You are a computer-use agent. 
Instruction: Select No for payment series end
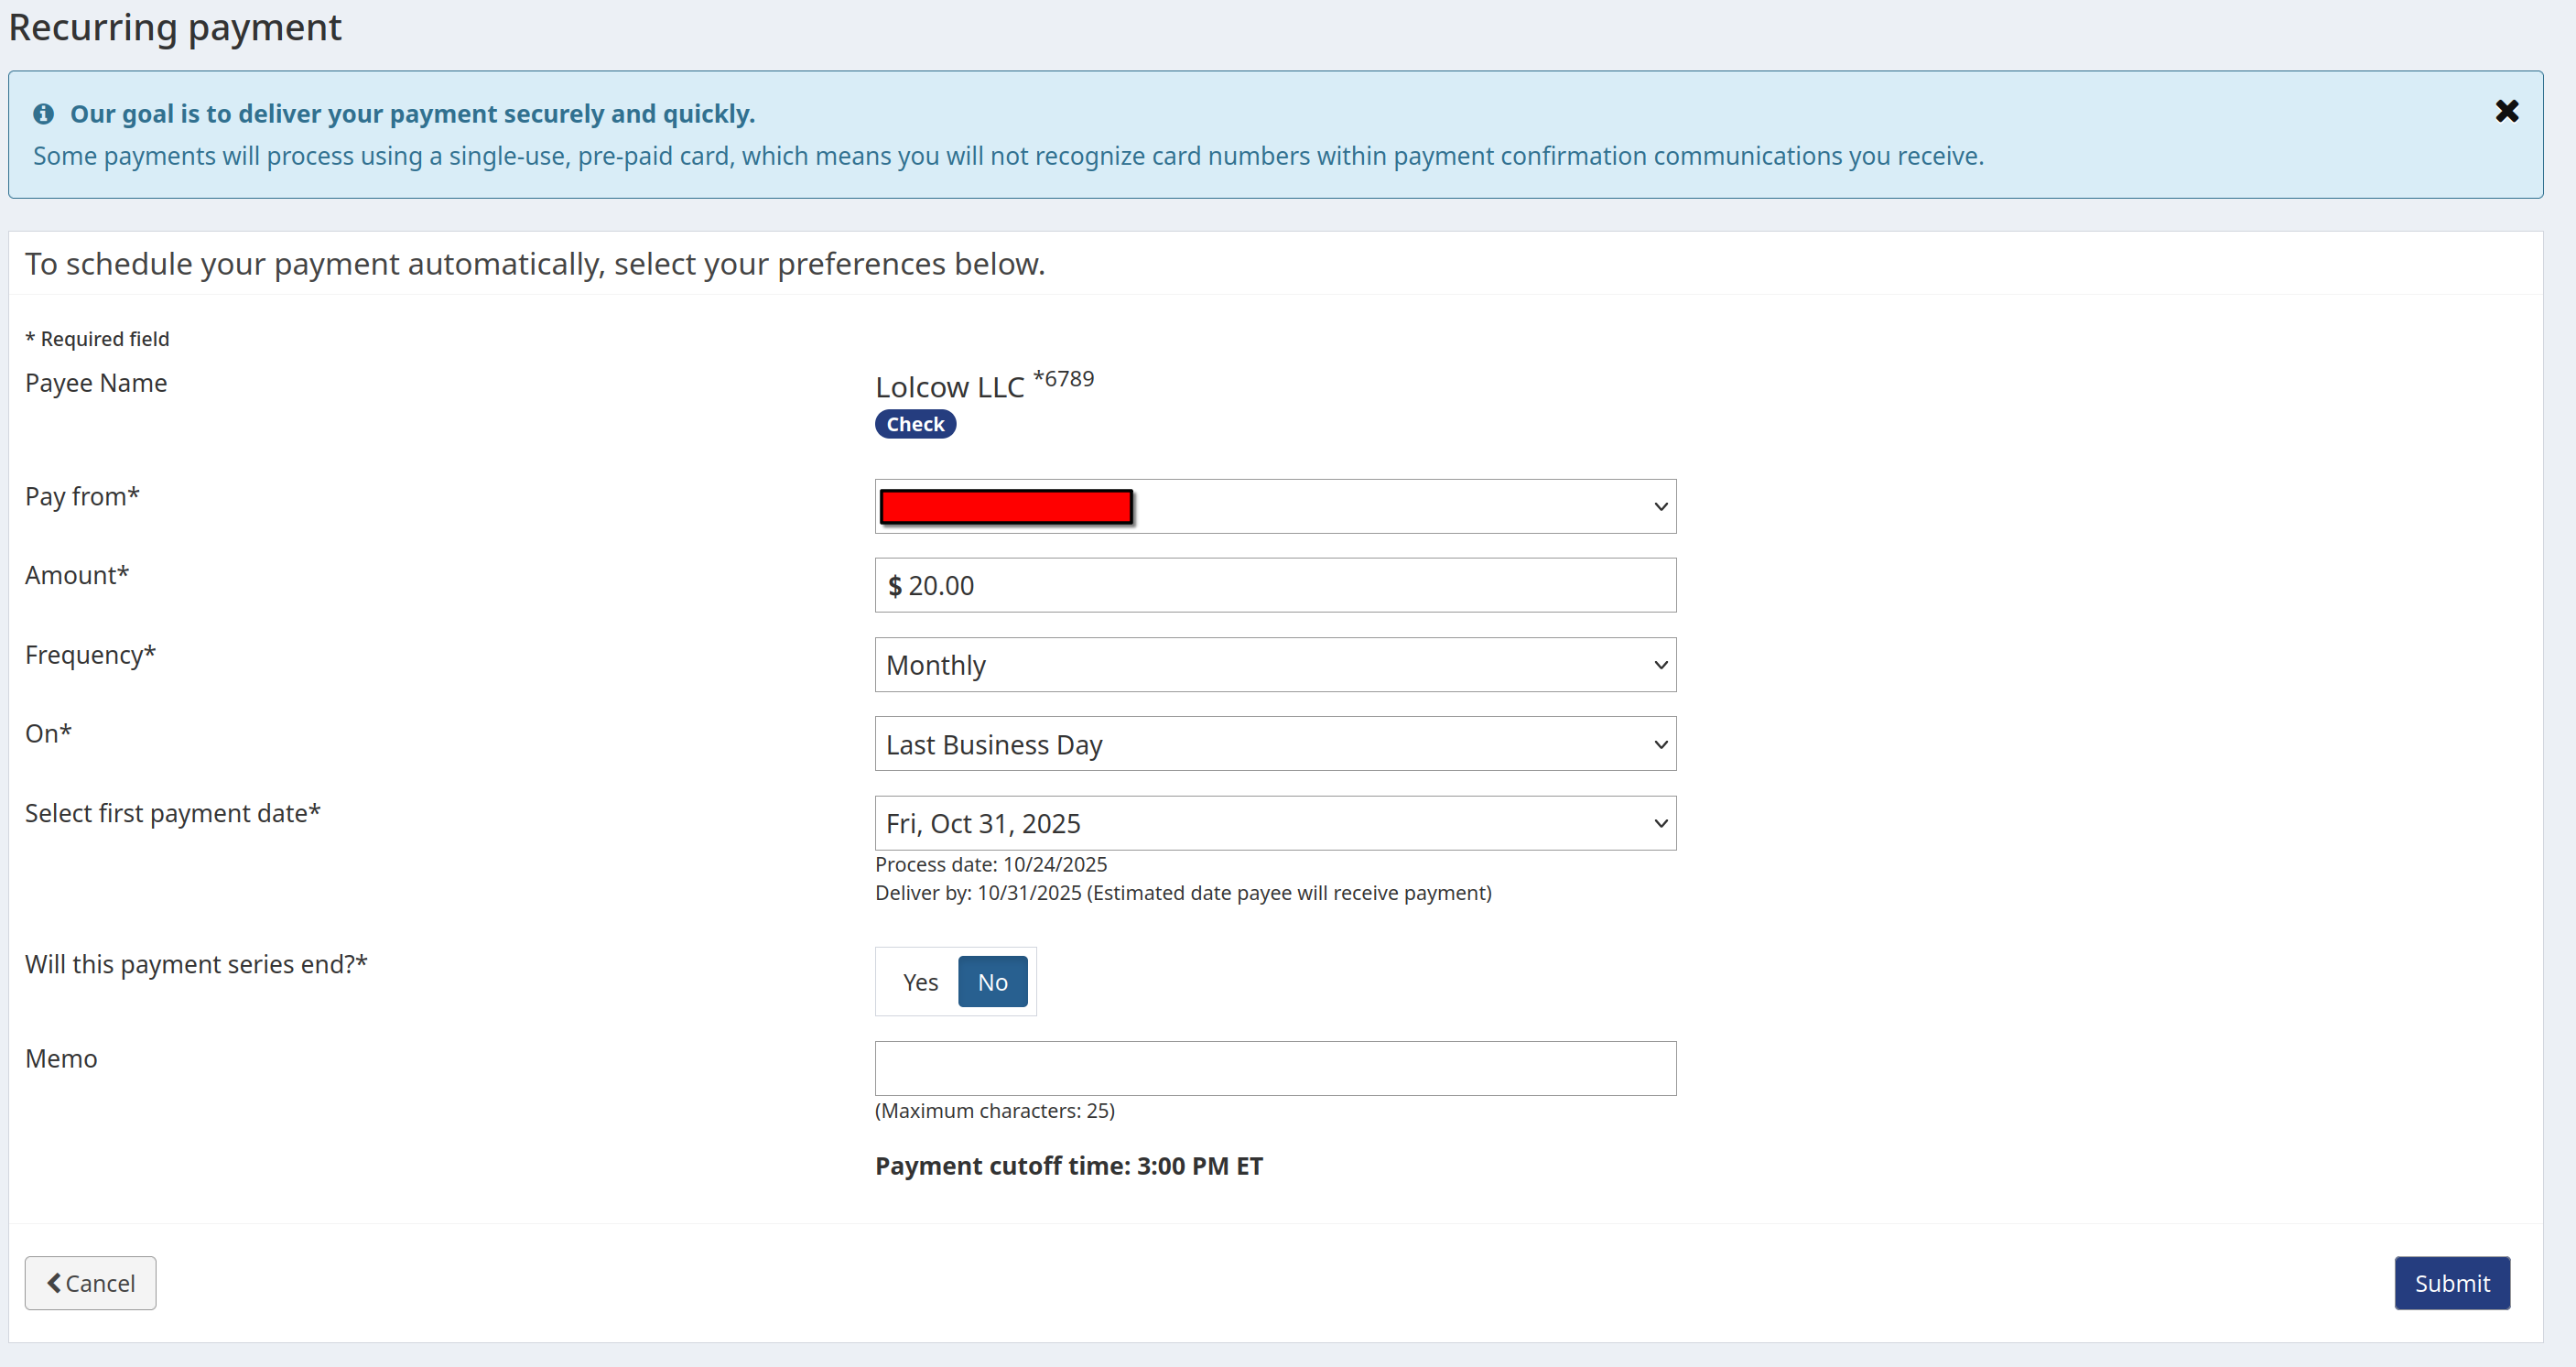991,982
